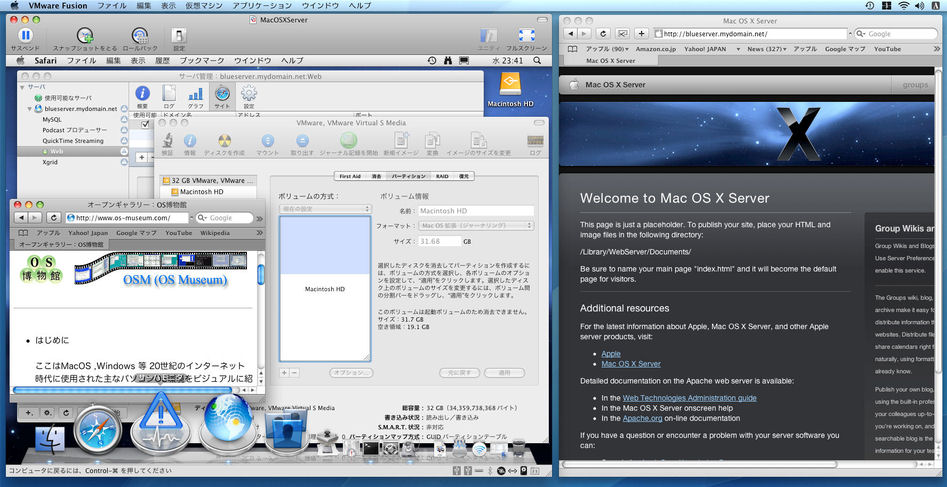Image resolution: width=947 pixels, height=487 pixels.
Task: Click the New Image icon in Disk Utility
Action: 402,141
